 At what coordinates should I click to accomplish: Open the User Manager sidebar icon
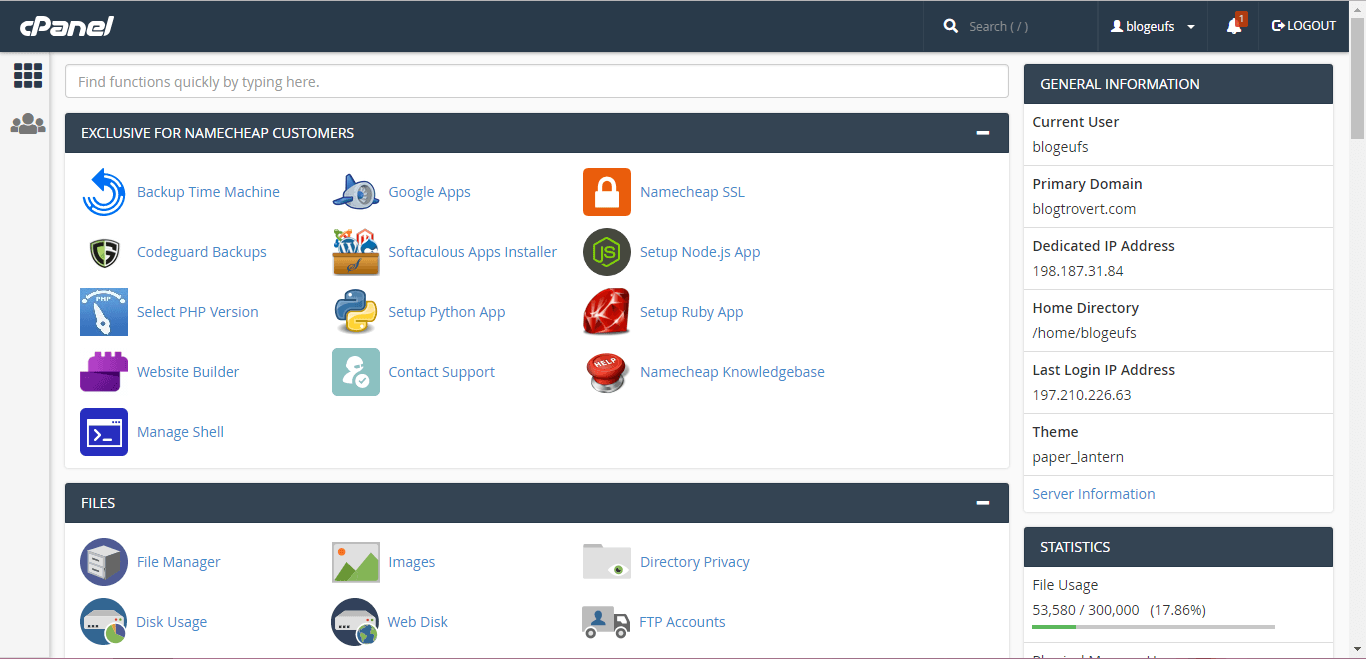click(x=28, y=124)
